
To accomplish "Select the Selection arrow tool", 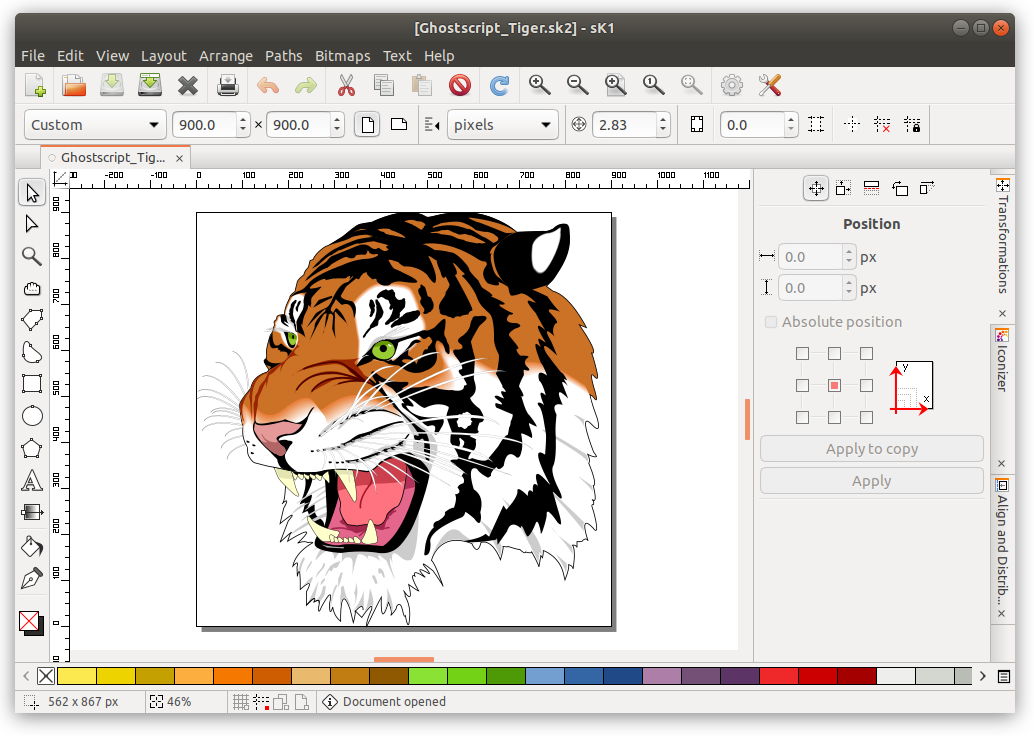I will pyautogui.click(x=32, y=193).
